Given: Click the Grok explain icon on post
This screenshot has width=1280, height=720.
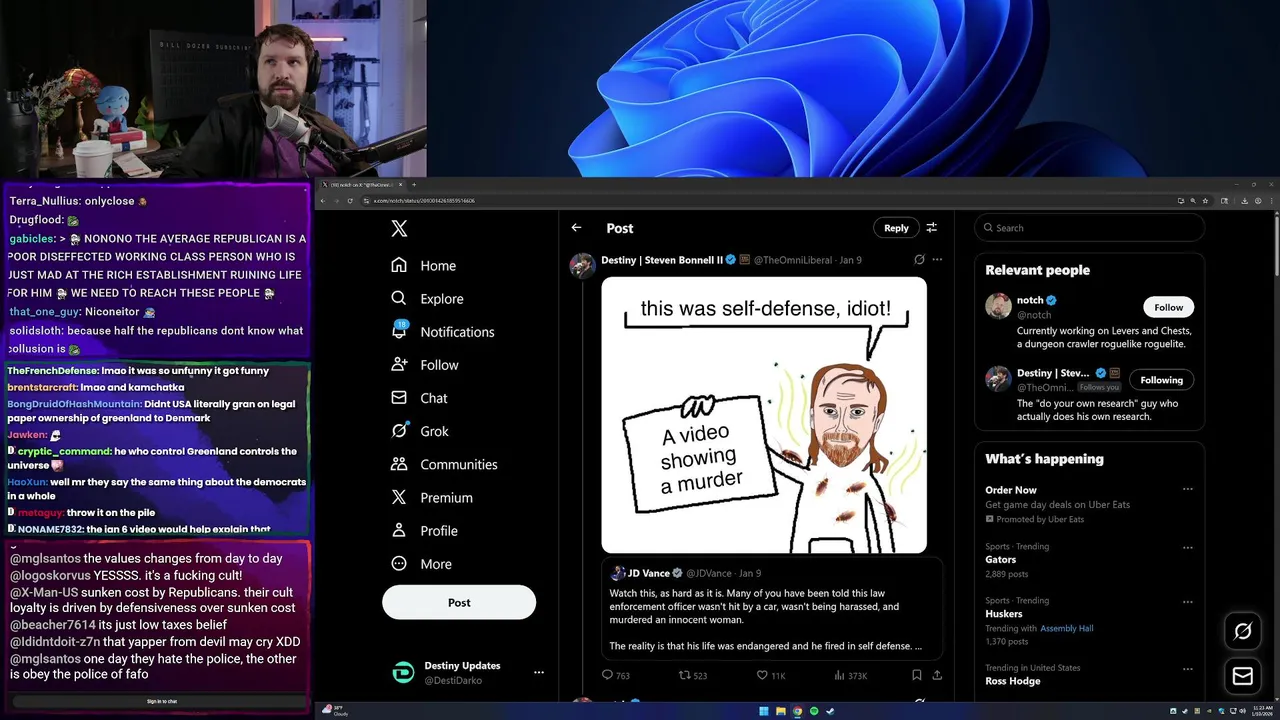Looking at the screenshot, I should [x=919, y=260].
